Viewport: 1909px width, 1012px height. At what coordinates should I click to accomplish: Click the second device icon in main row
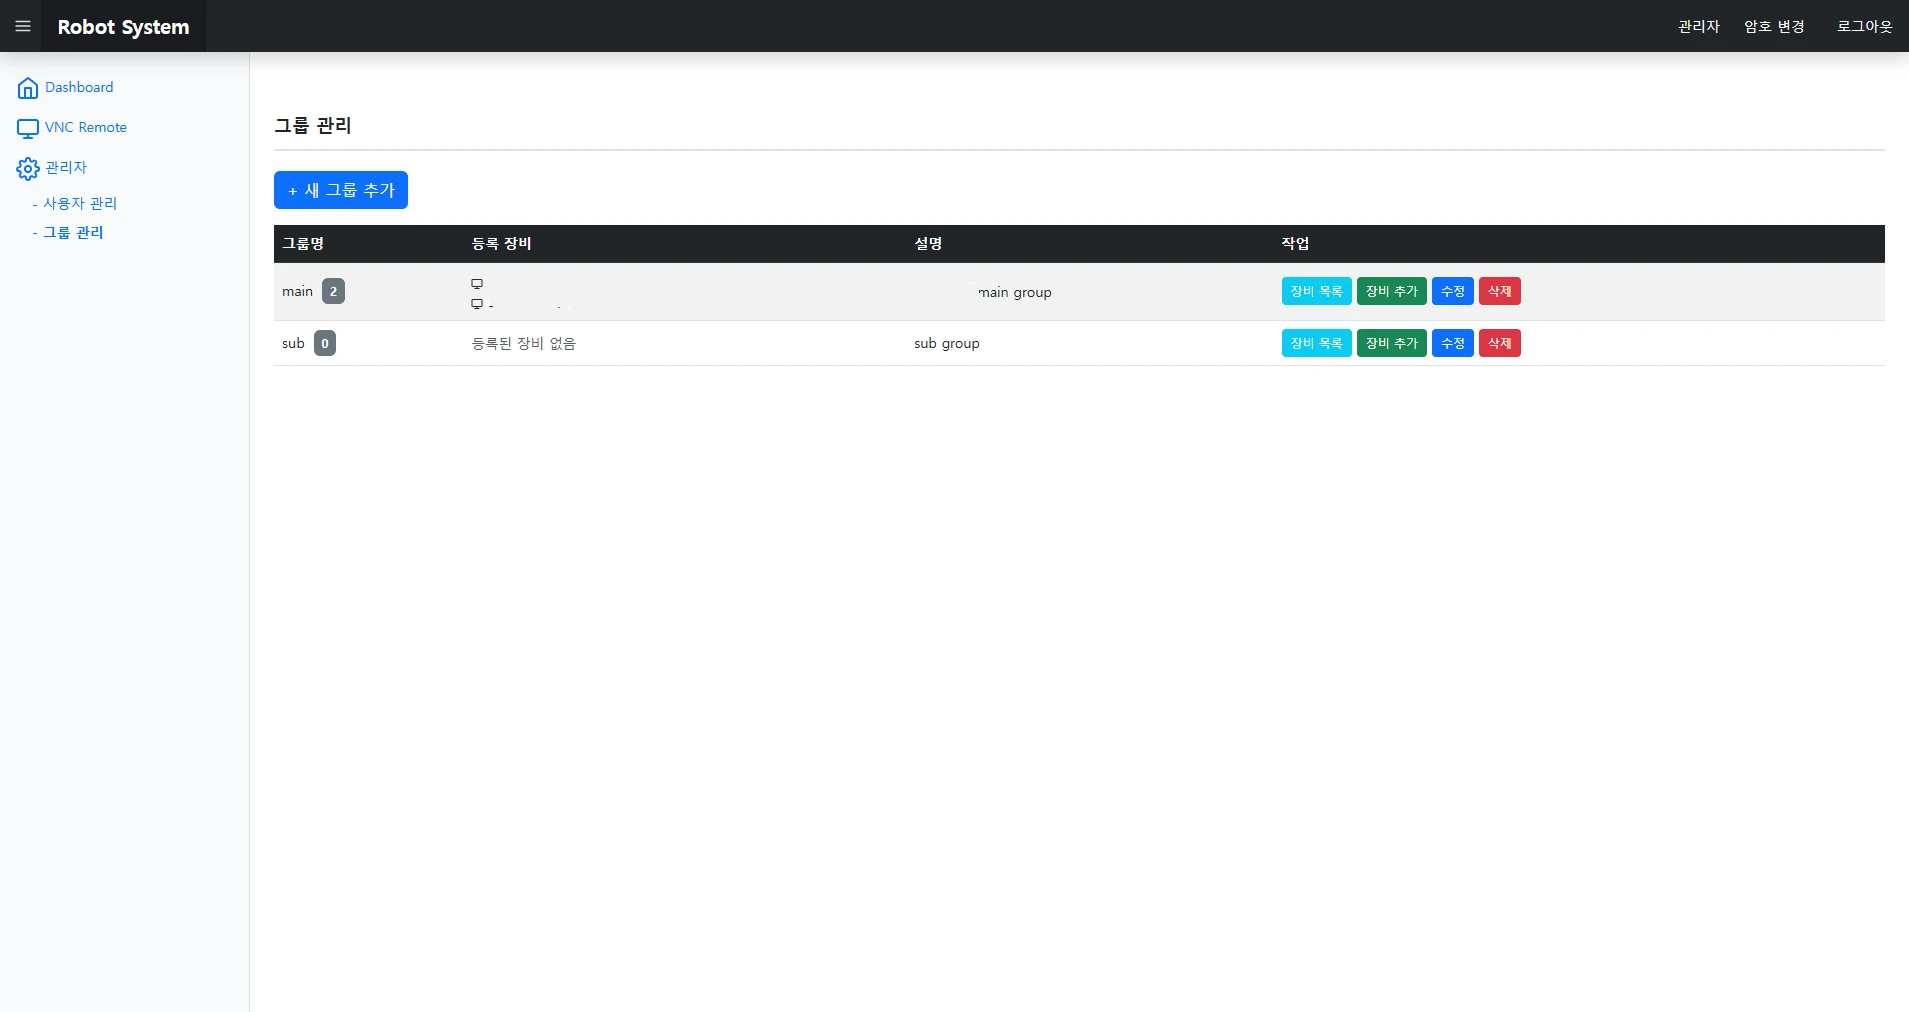(x=477, y=303)
